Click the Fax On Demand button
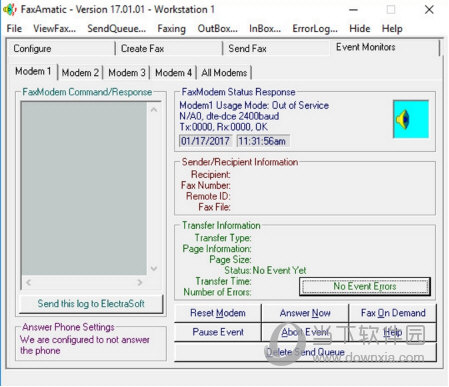Viewport: 449px width, 387px height. point(393,313)
